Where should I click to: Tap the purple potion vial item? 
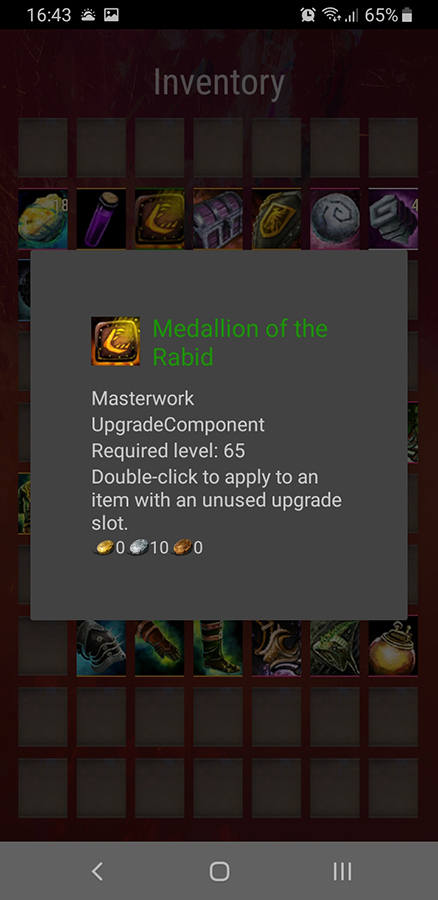pyautogui.click(x=101, y=219)
